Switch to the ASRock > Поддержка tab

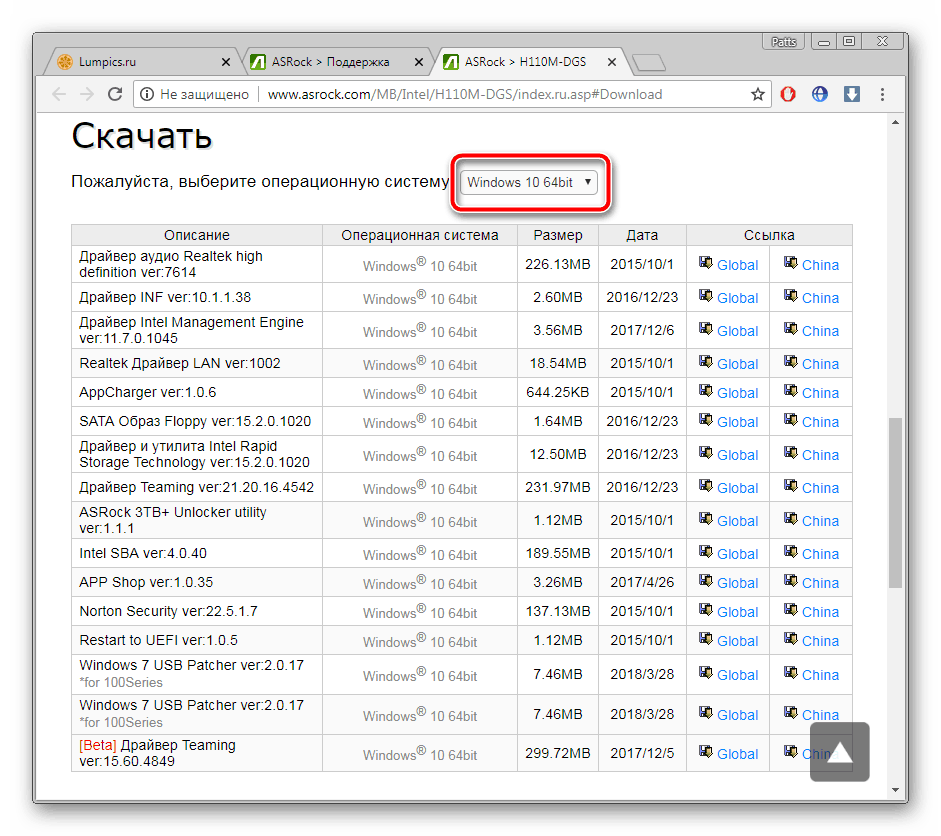pos(330,61)
